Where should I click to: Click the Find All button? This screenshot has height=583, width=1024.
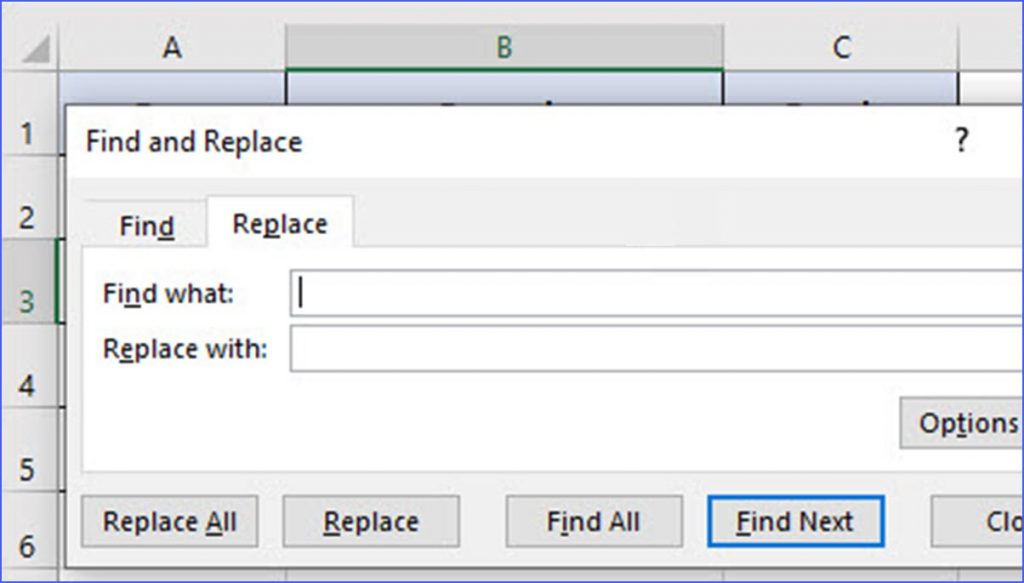[593, 521]
